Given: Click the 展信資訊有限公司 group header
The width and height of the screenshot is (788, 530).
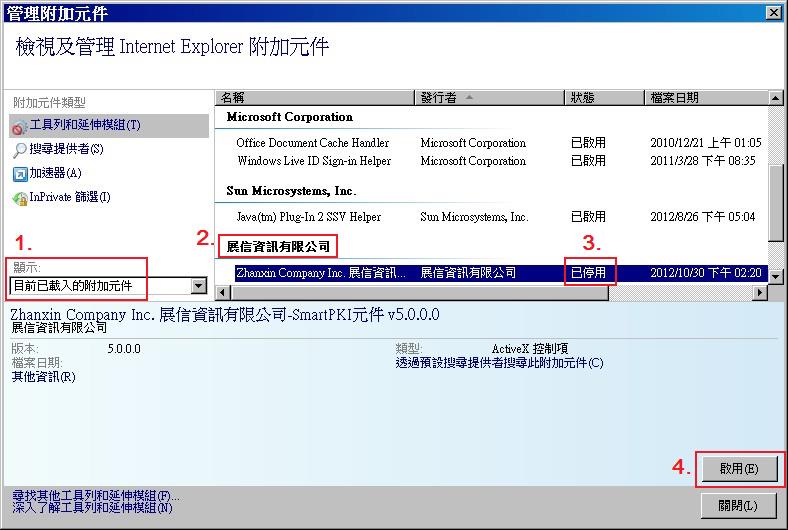Looking at the screenshot, I should click(x=278, y=246).
